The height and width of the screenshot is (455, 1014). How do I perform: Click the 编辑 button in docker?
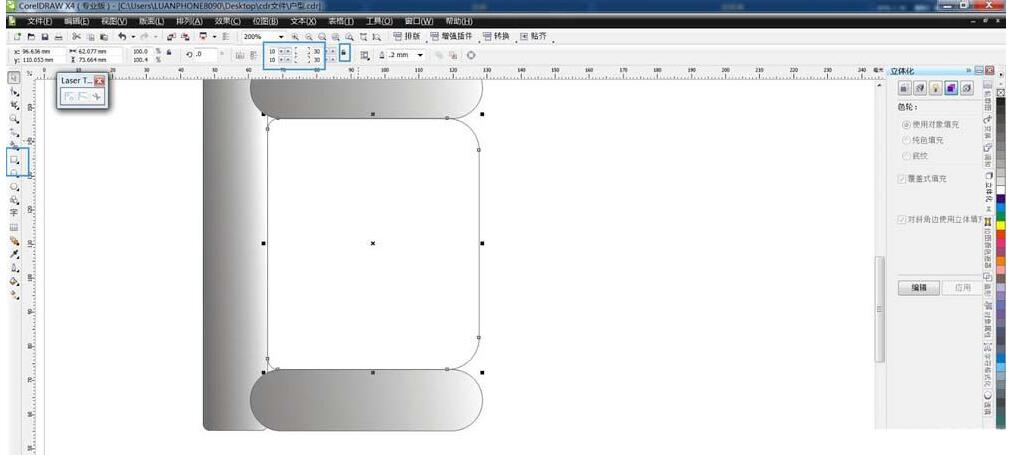tap(918, 287)
